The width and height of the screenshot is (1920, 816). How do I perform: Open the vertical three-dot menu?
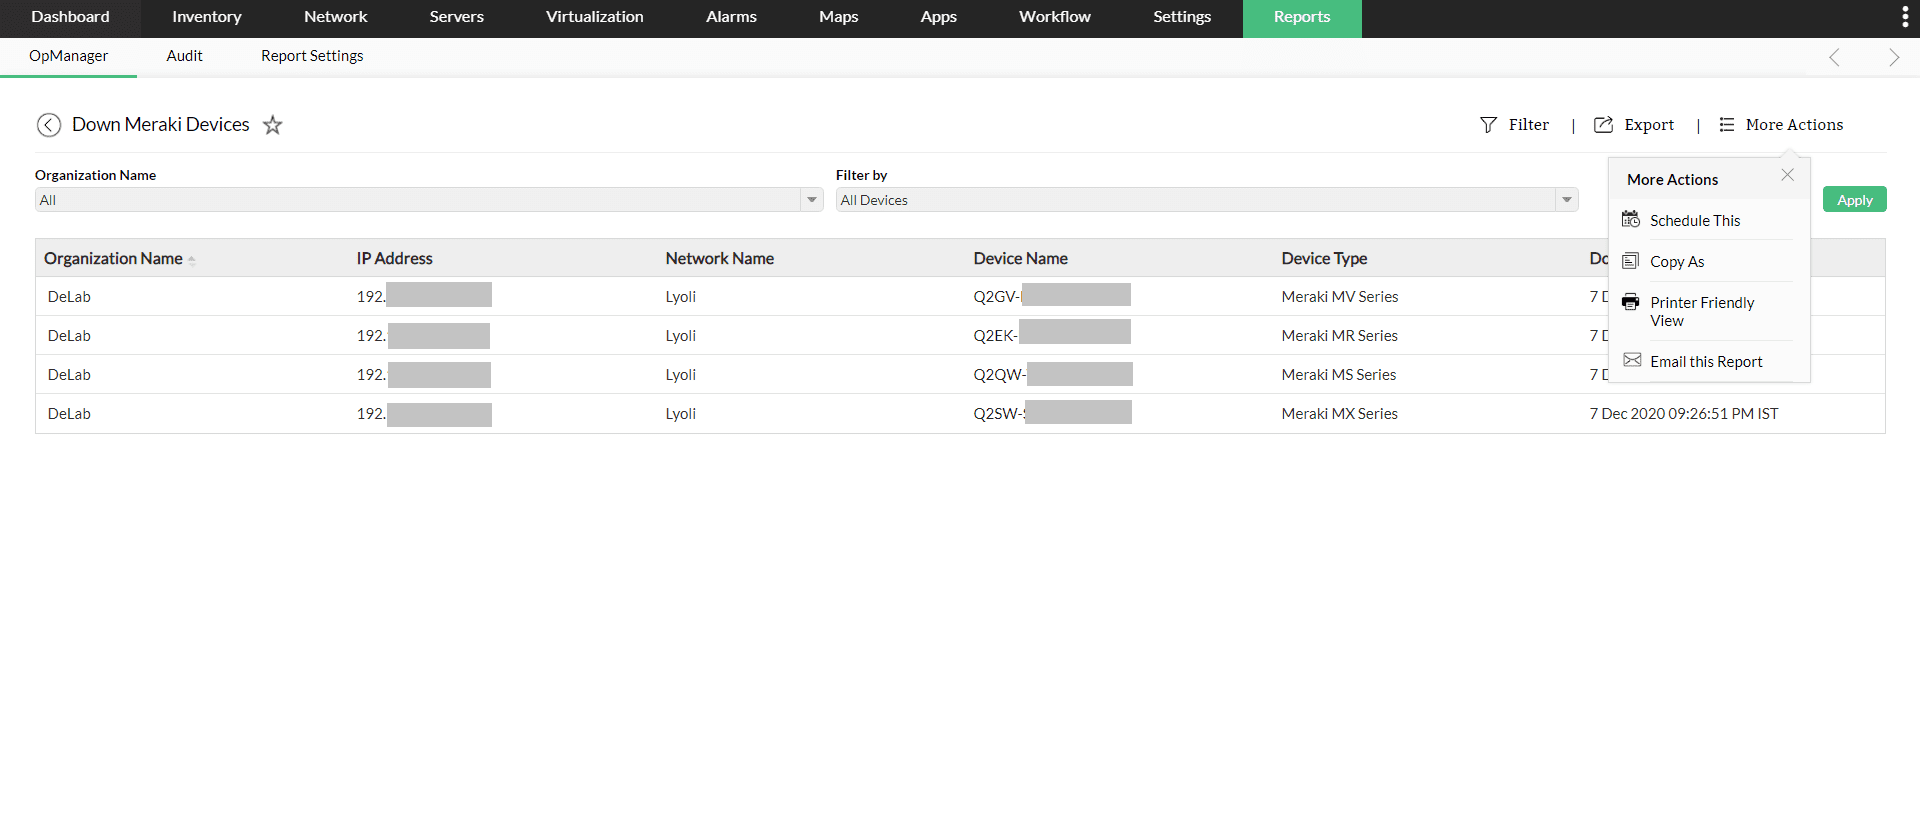(1904, 17)
